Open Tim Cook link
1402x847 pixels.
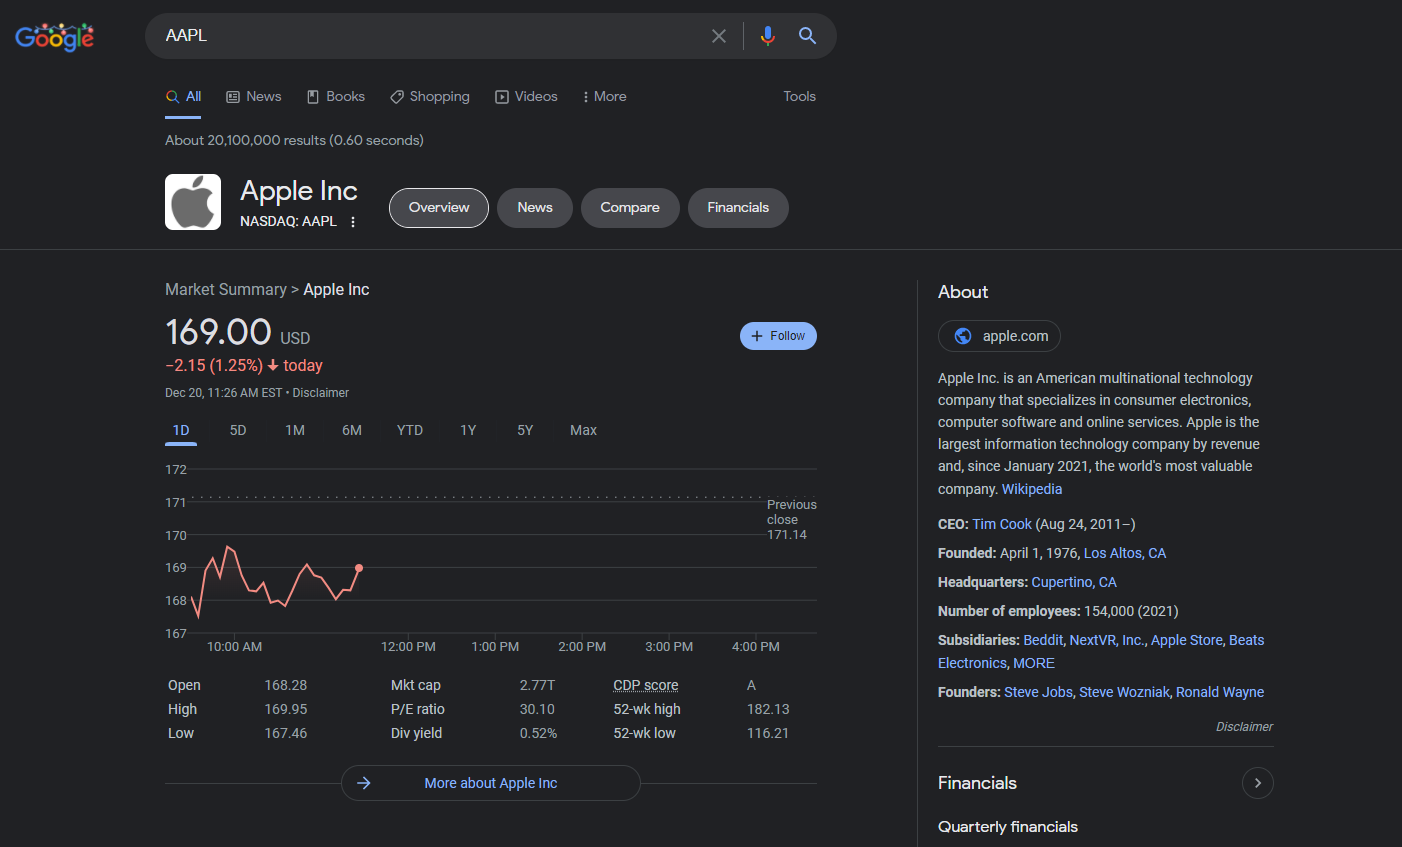point(1002,524)
